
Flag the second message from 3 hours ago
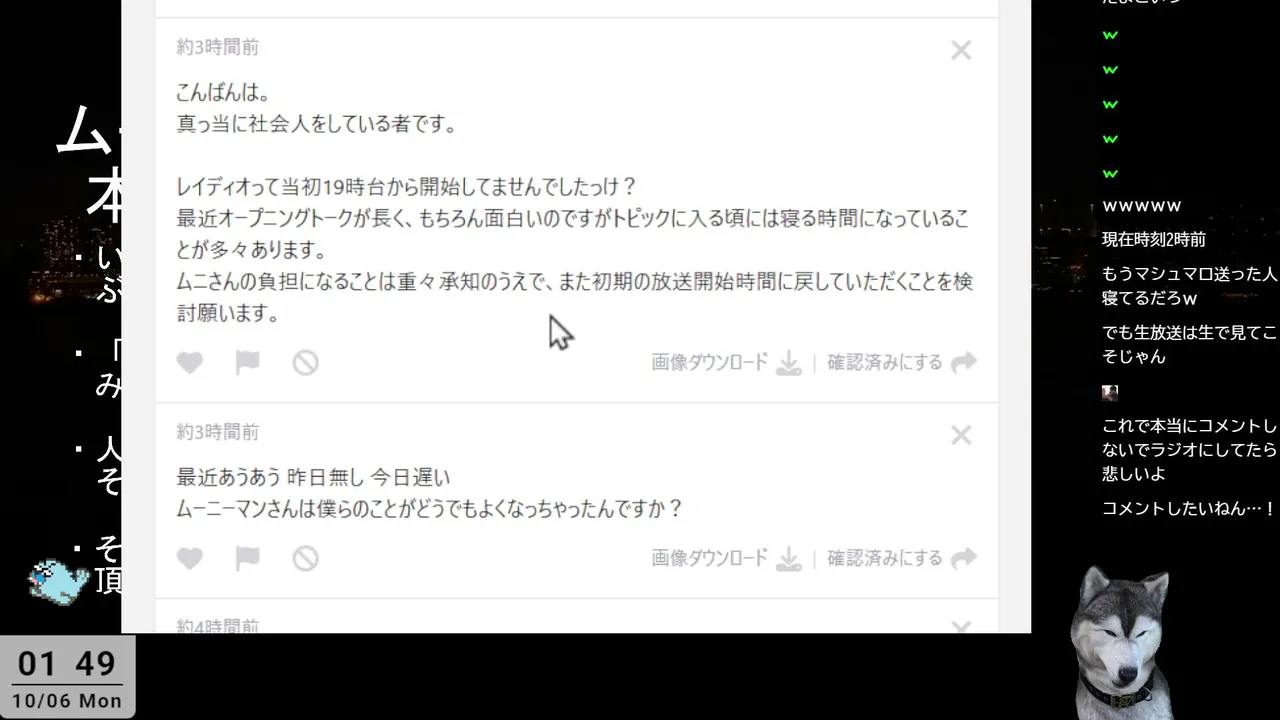tap(247, 558)
